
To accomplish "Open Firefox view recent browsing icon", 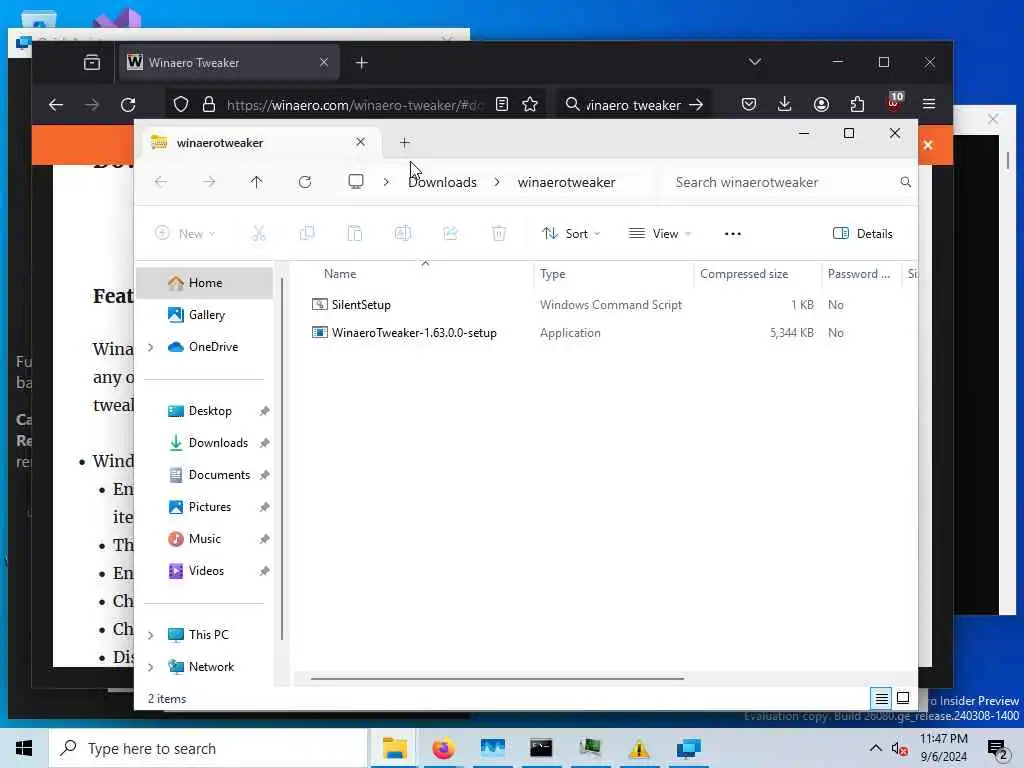I will [x=92, y=63].
